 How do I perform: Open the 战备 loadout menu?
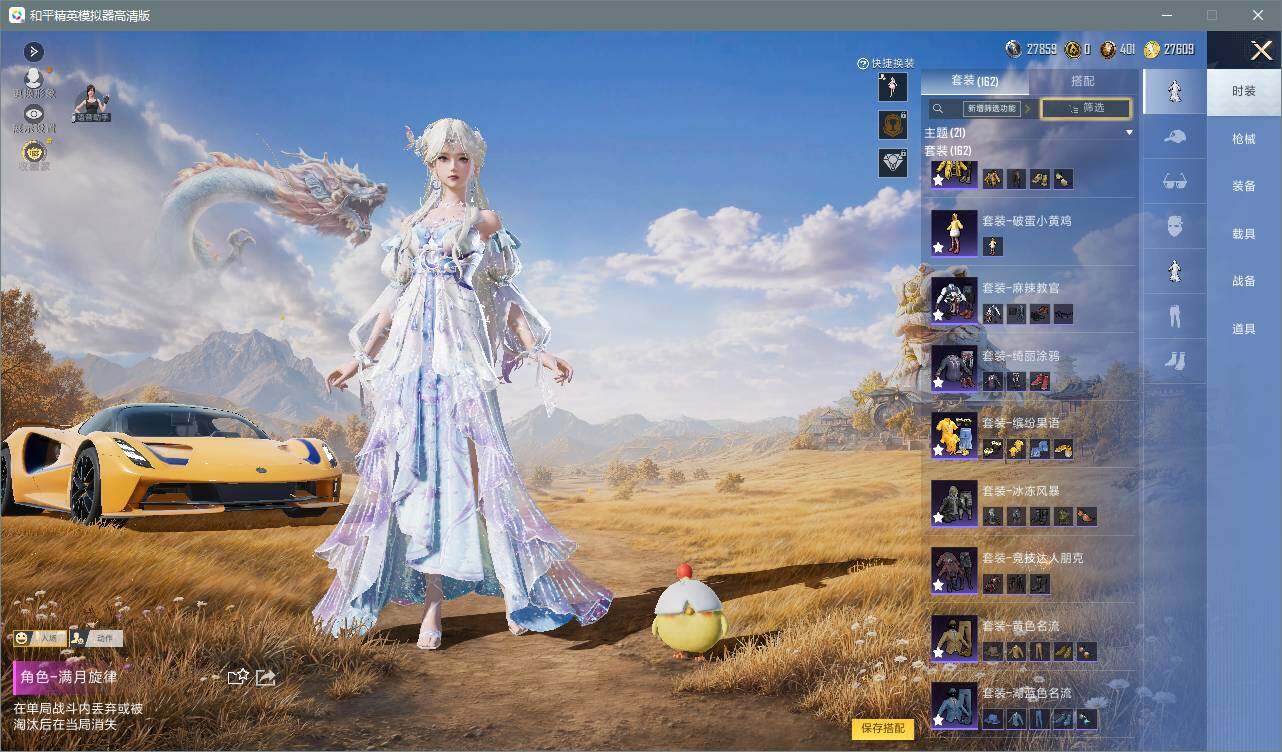click(x=1243, y=281)
